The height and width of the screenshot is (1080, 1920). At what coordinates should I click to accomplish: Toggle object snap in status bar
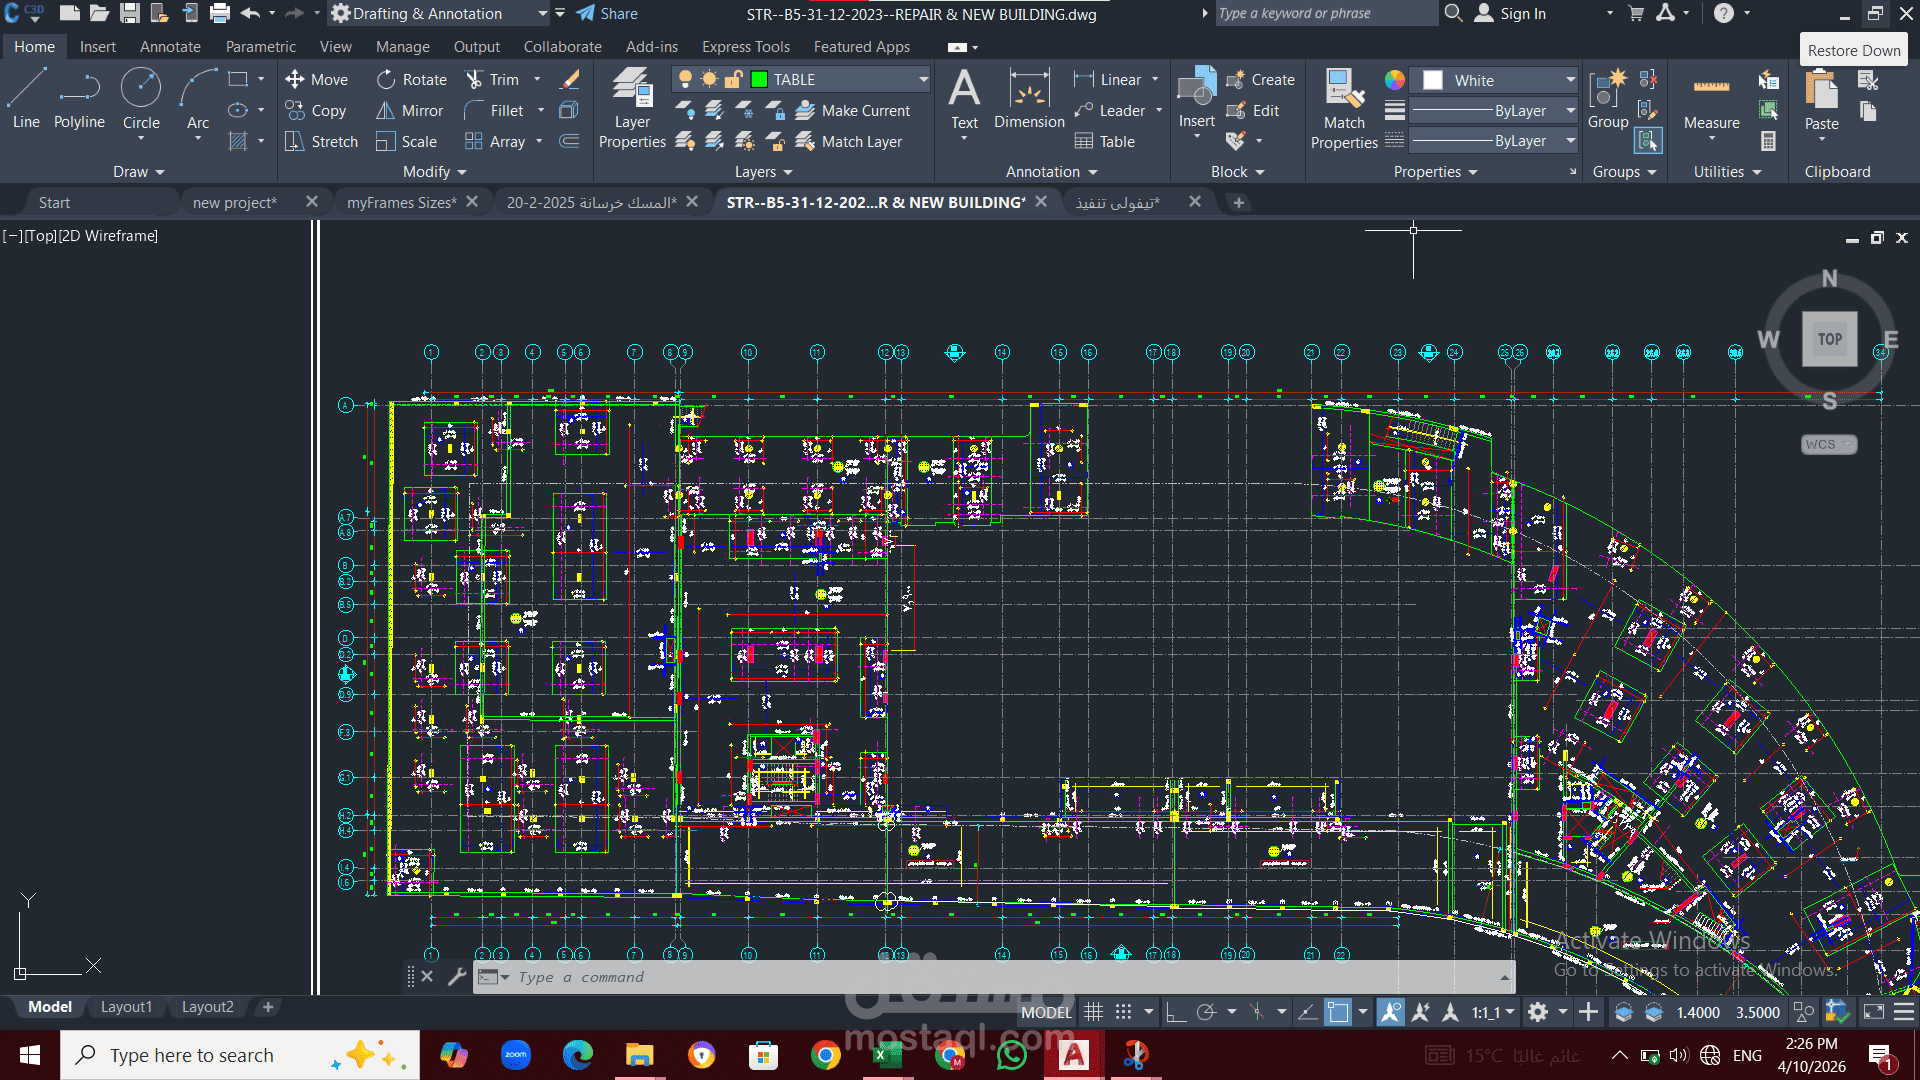click(x=1338, y=1012)
